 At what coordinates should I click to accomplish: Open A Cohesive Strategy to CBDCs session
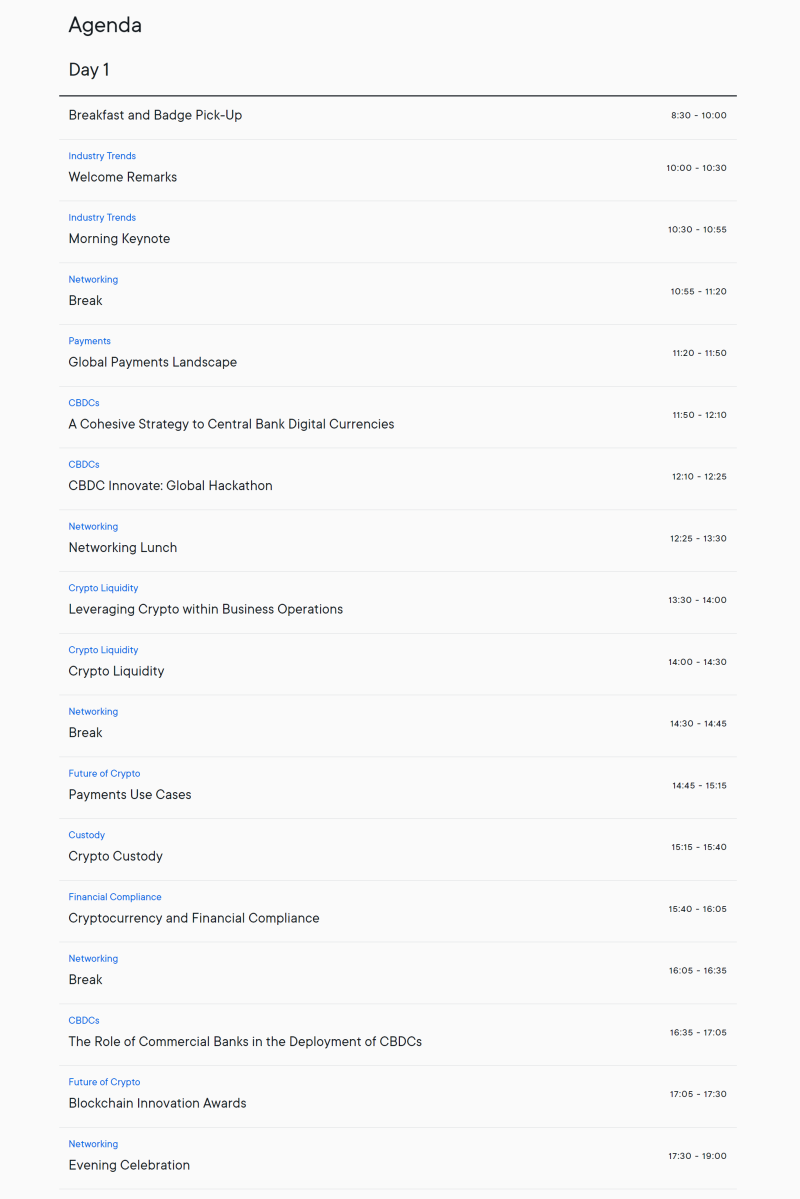[231, 424]
